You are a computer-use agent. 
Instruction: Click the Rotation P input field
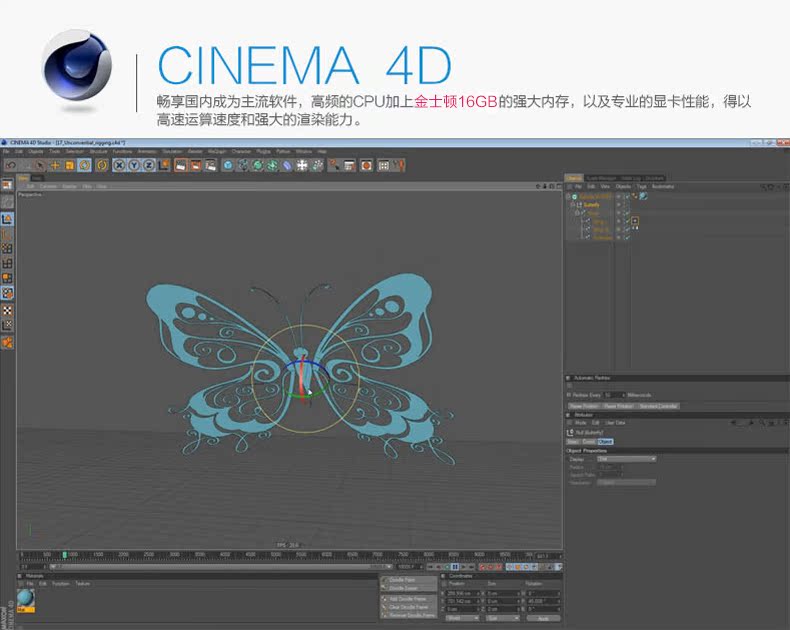[x=543, y=602]
